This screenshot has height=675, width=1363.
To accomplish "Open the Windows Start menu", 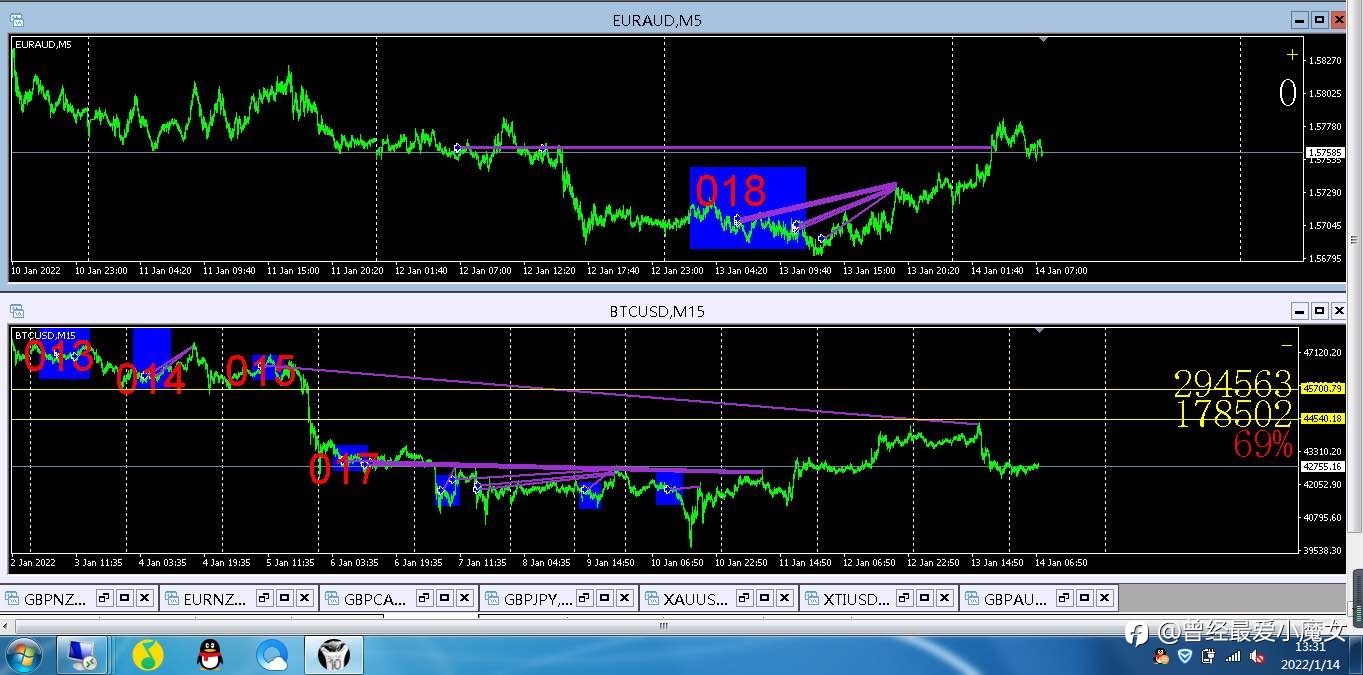I will [24, 656].
